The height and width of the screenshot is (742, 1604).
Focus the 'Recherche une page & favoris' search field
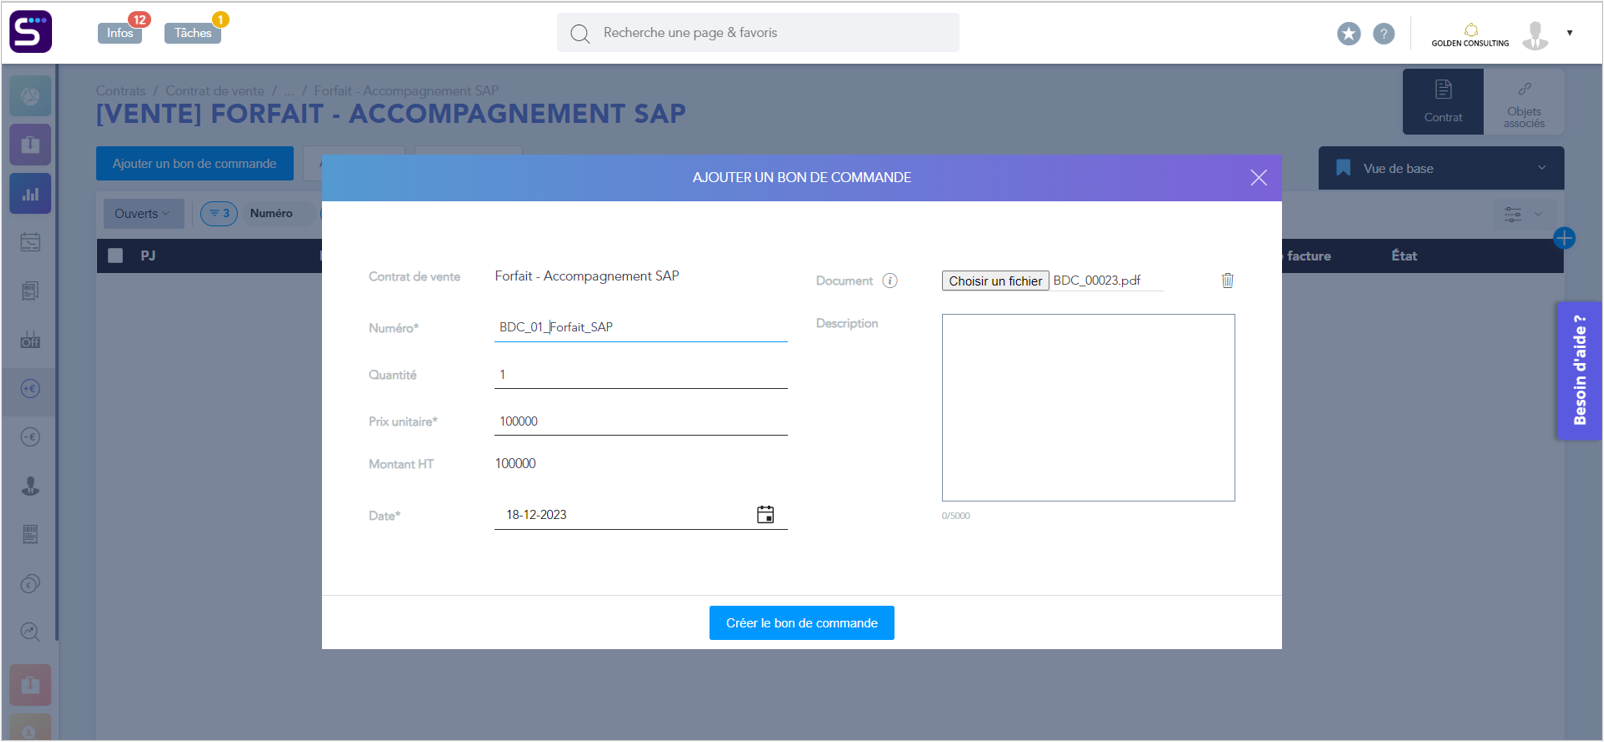[758, 33]
